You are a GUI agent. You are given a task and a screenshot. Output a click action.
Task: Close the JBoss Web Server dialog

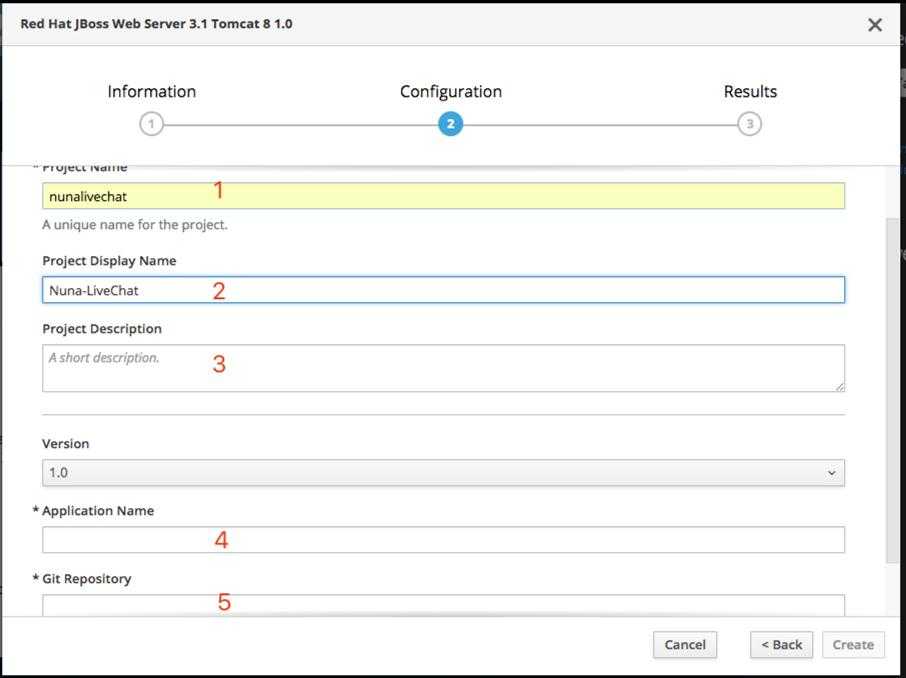(874, 24)
